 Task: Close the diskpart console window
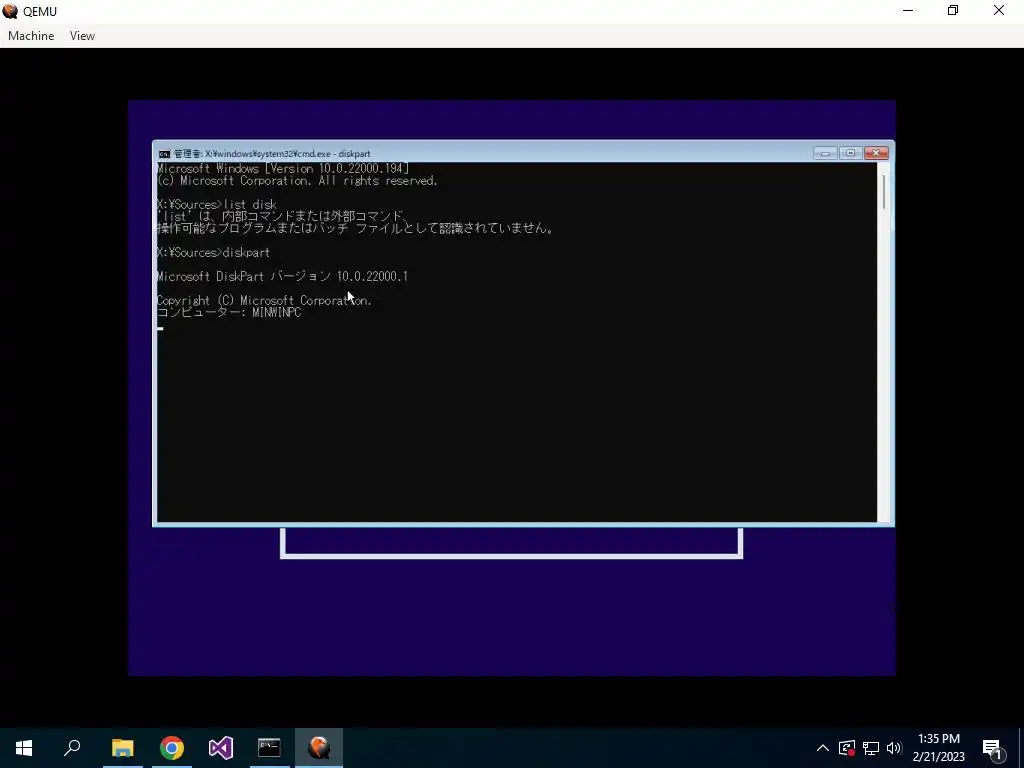[x=876, y=153]
